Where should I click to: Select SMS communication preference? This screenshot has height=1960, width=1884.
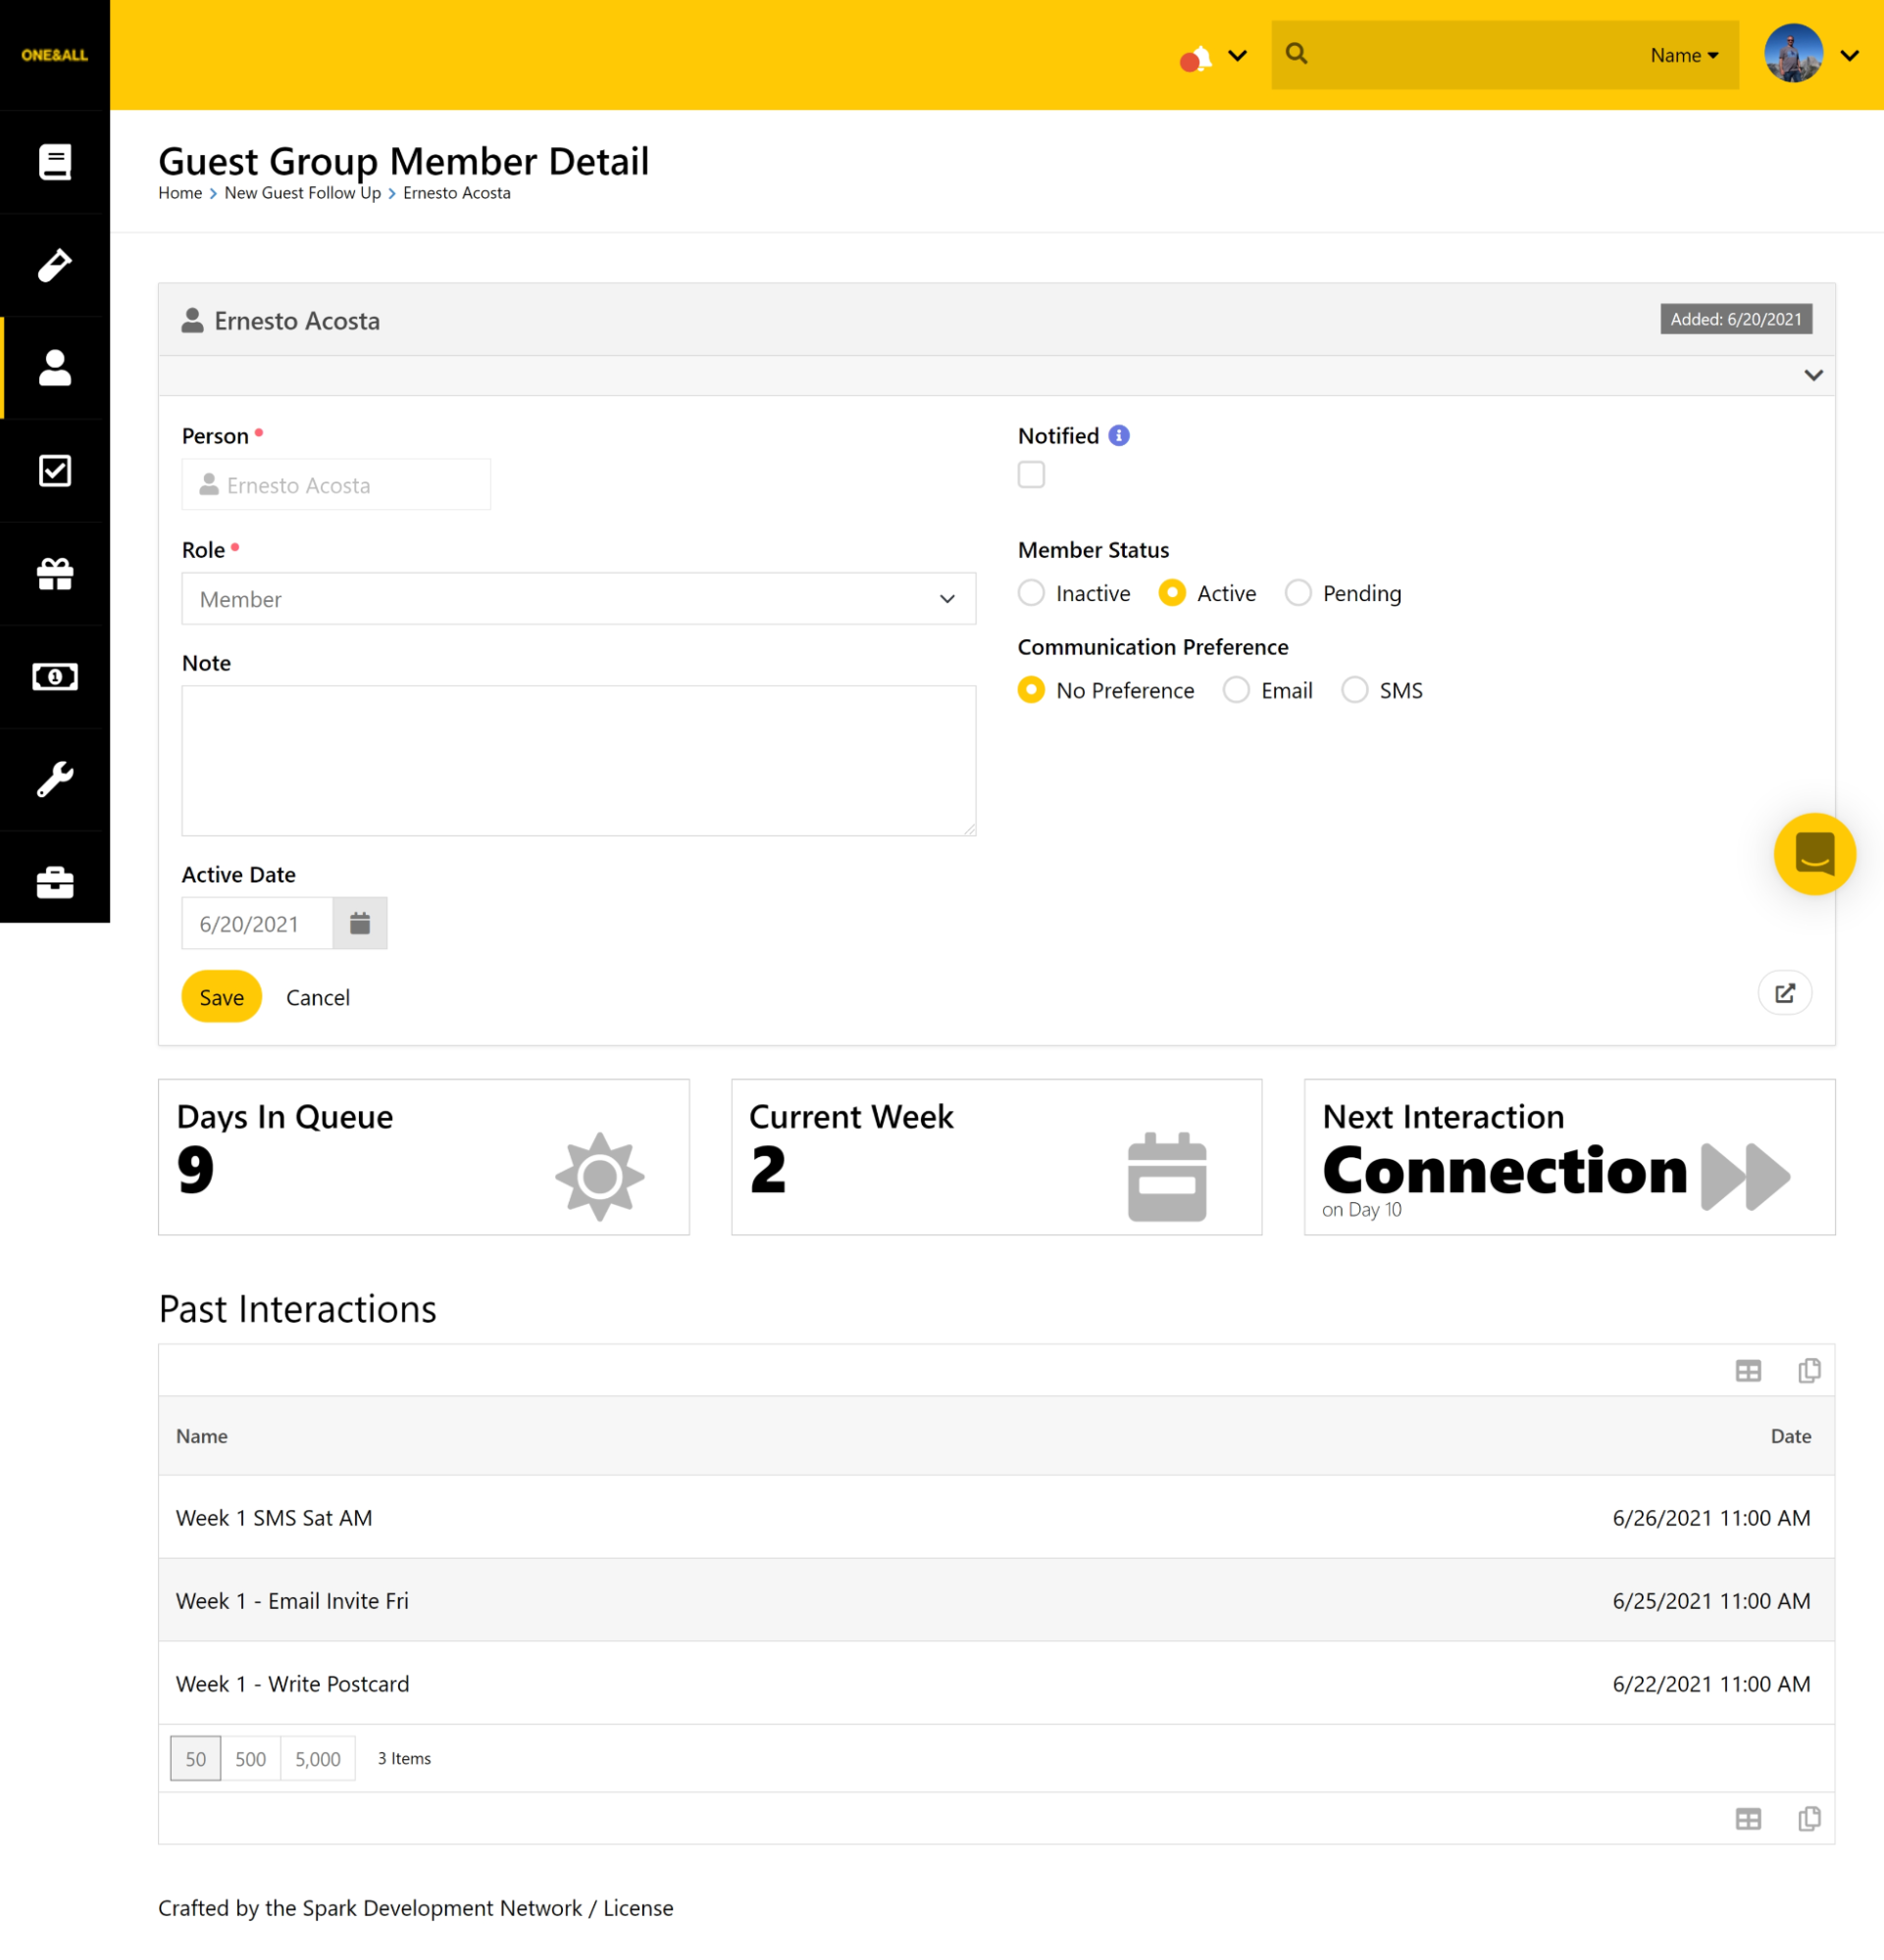(1355, 690)
